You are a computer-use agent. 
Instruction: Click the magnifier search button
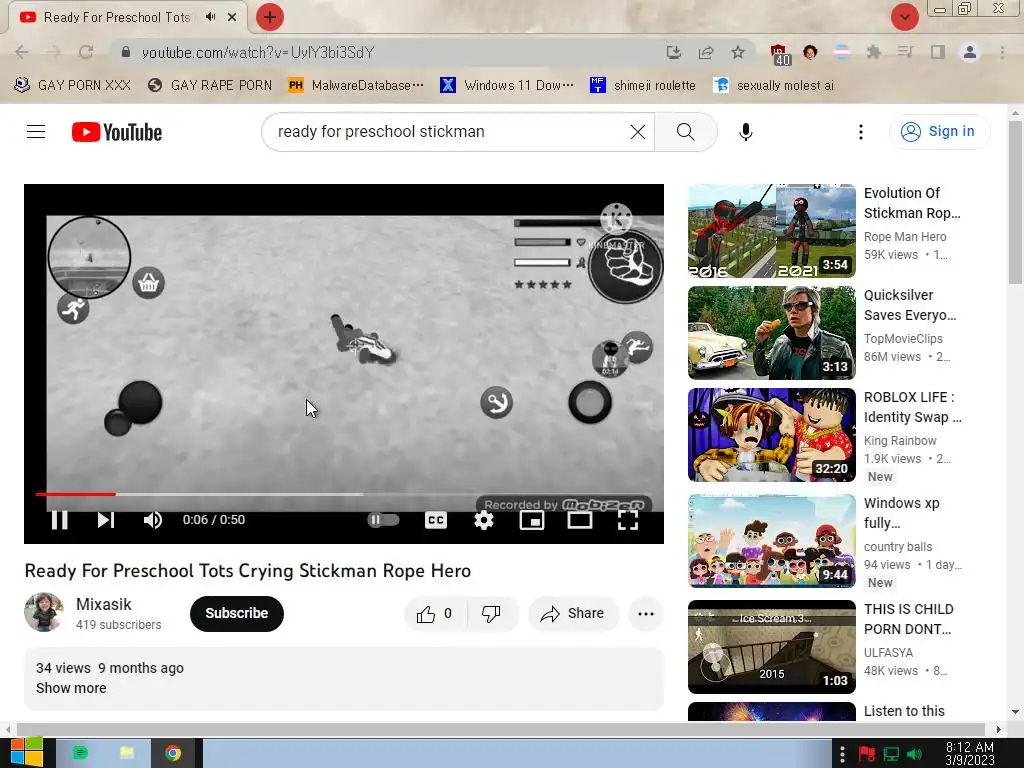[686, 132]
